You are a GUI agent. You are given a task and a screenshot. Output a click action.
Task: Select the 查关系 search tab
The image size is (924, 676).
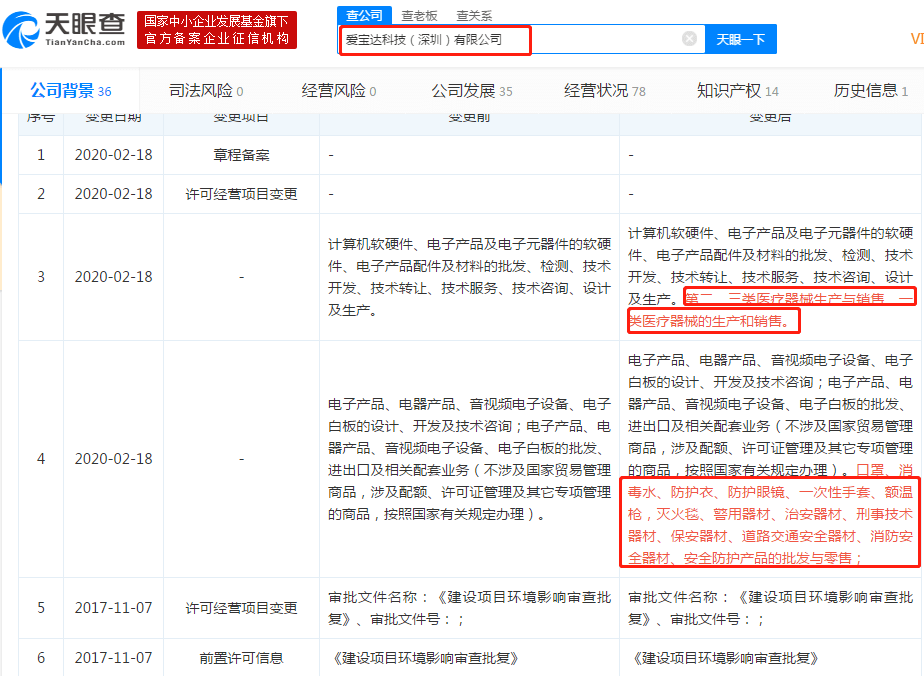click(x=474, y=16)
